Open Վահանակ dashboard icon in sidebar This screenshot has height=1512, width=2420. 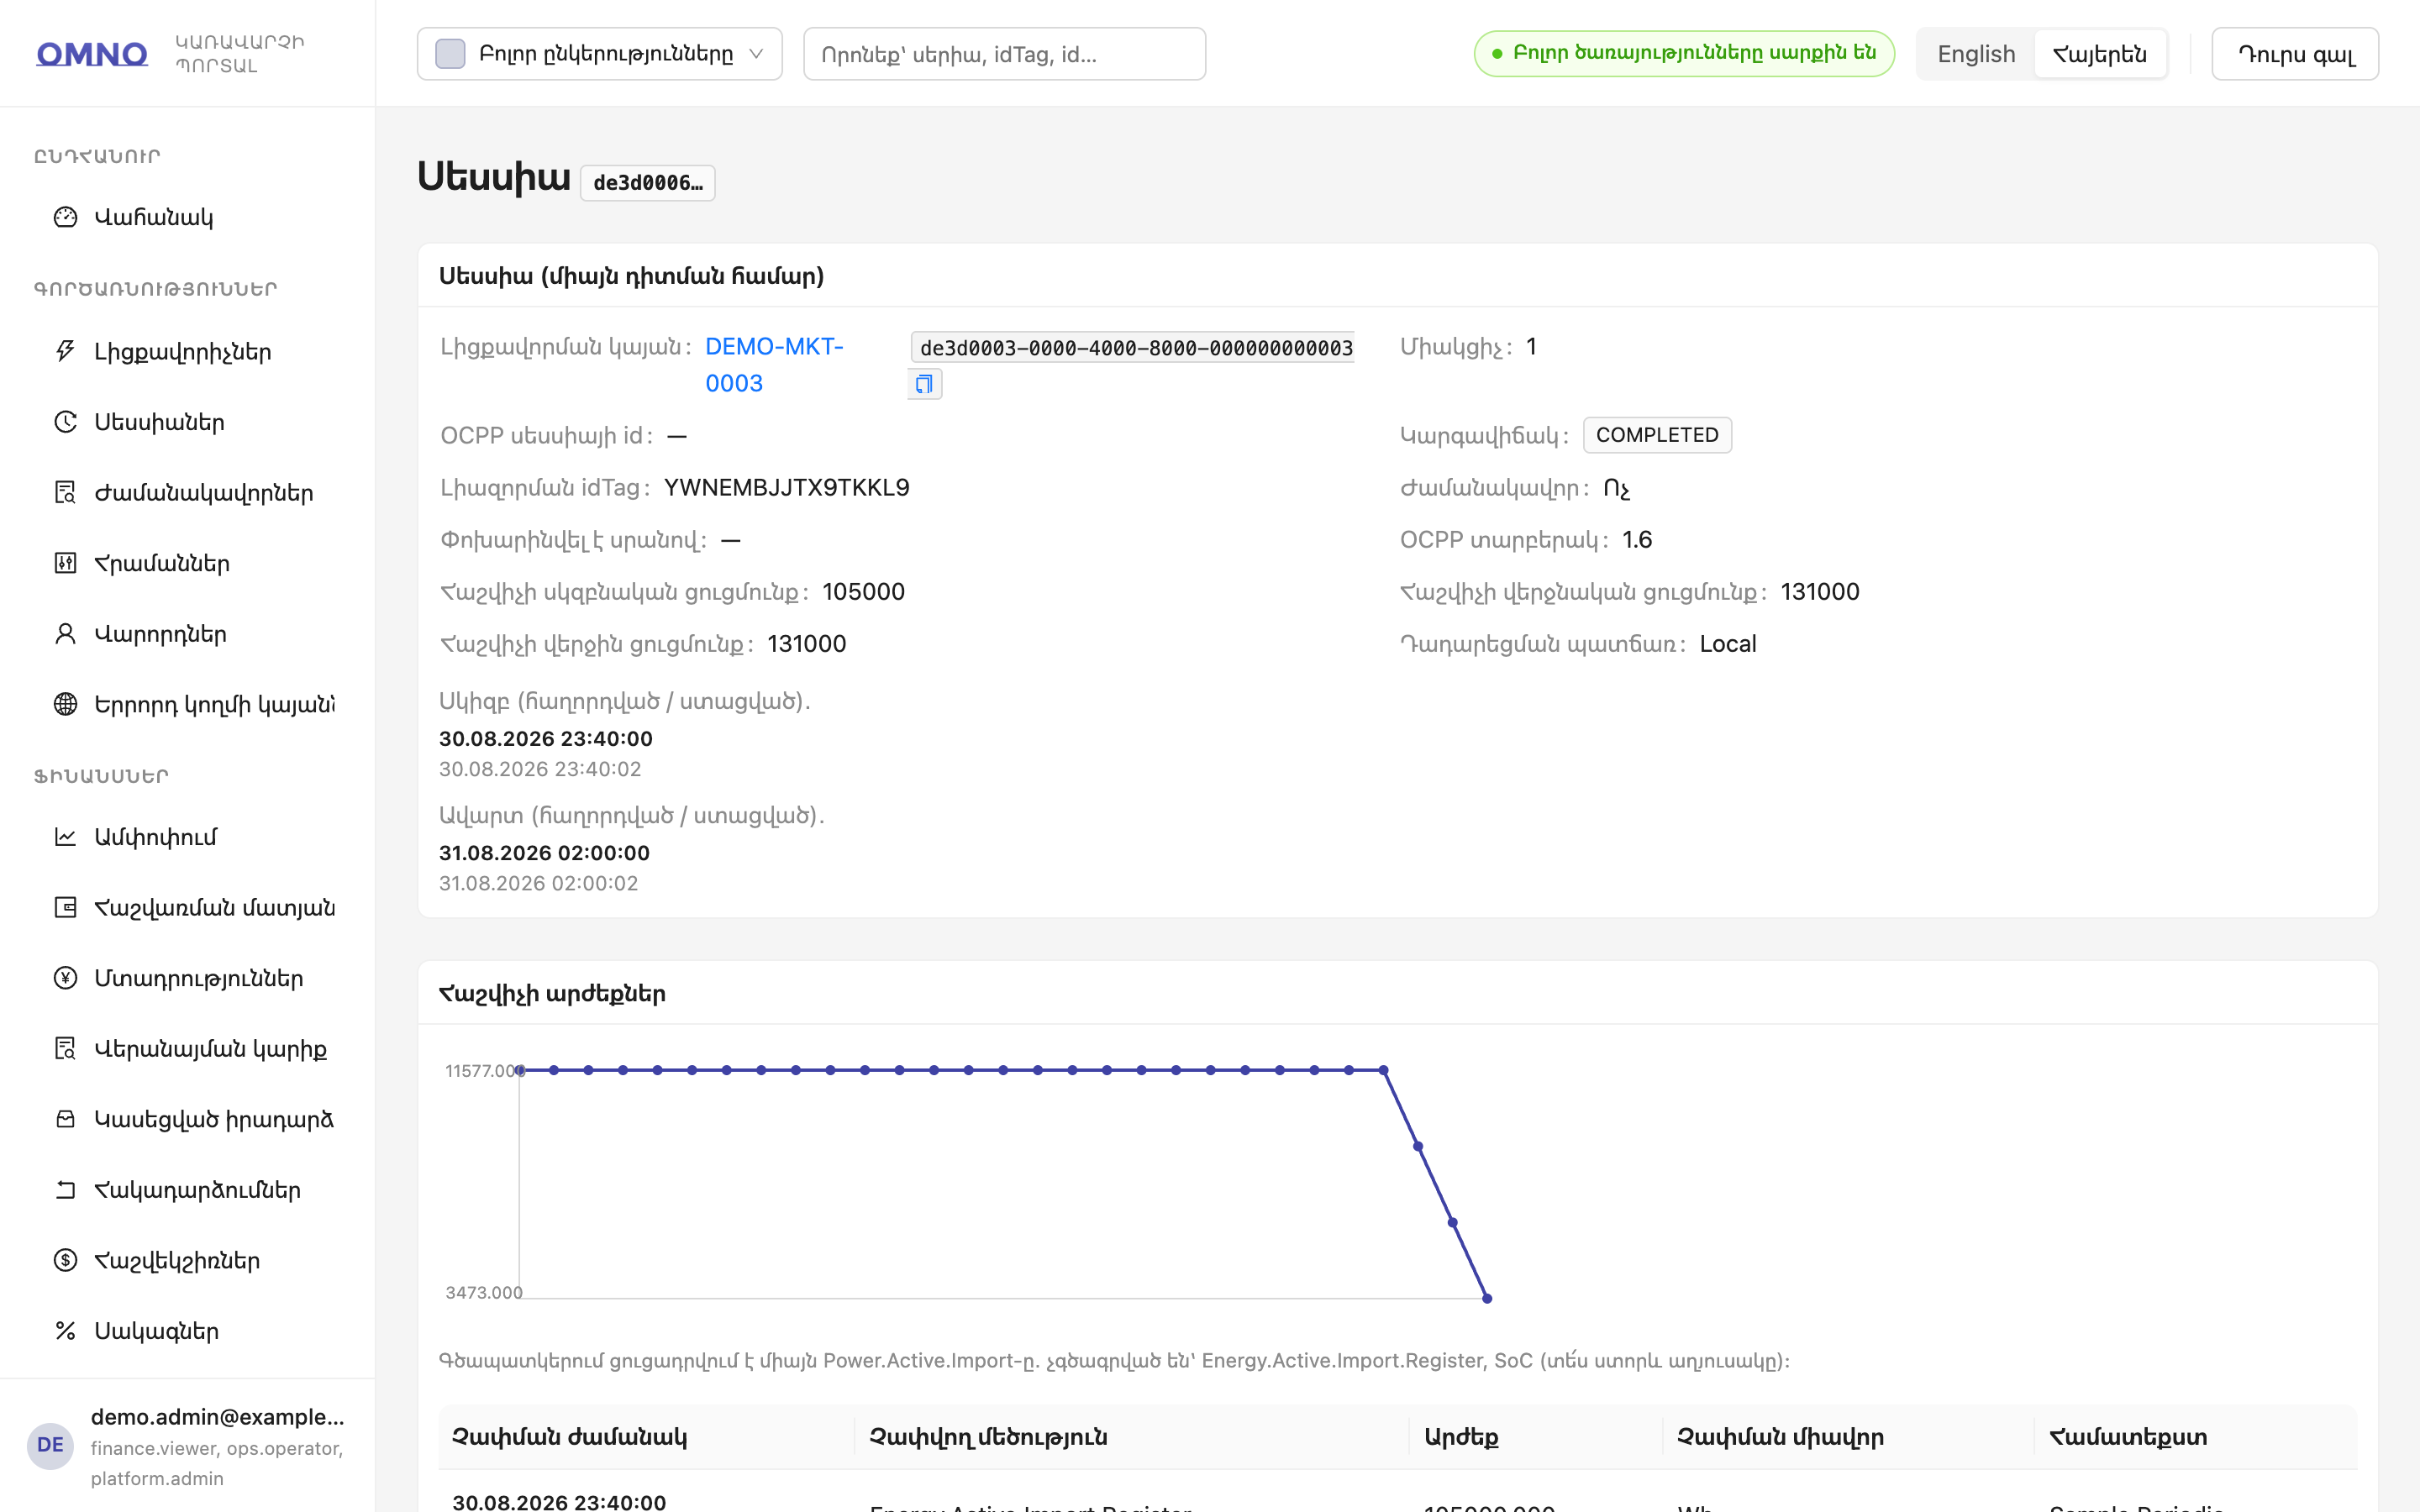[65, 217]
